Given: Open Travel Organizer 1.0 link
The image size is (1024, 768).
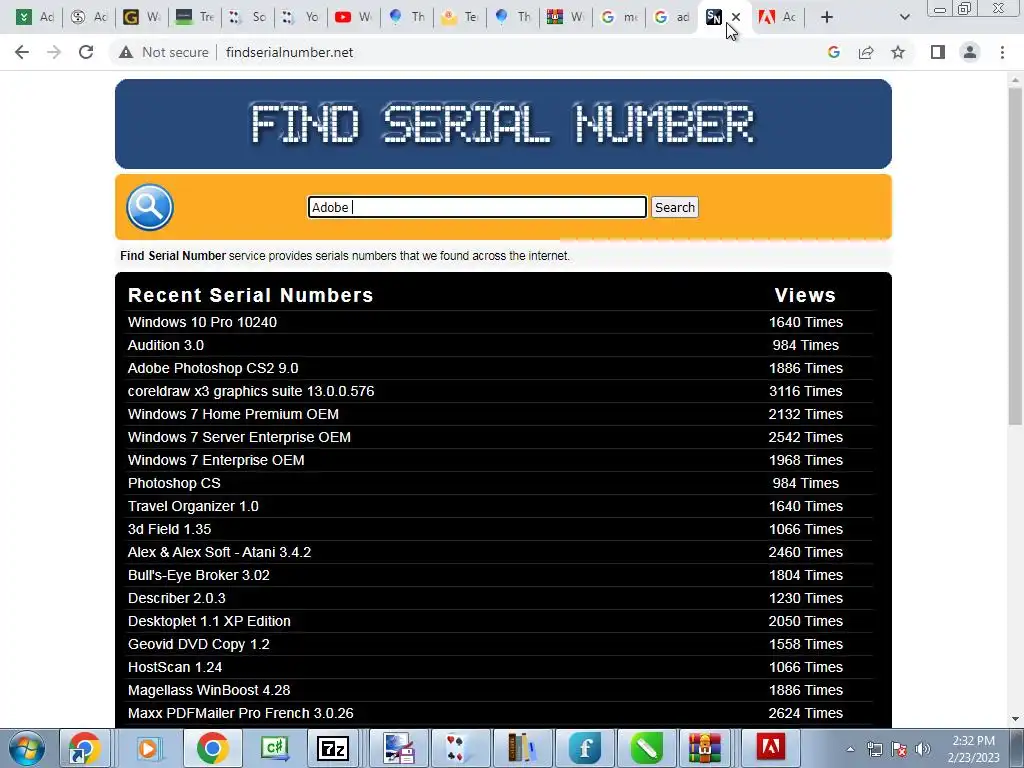Looking at the screenshot, I should [x=193, y=506].
